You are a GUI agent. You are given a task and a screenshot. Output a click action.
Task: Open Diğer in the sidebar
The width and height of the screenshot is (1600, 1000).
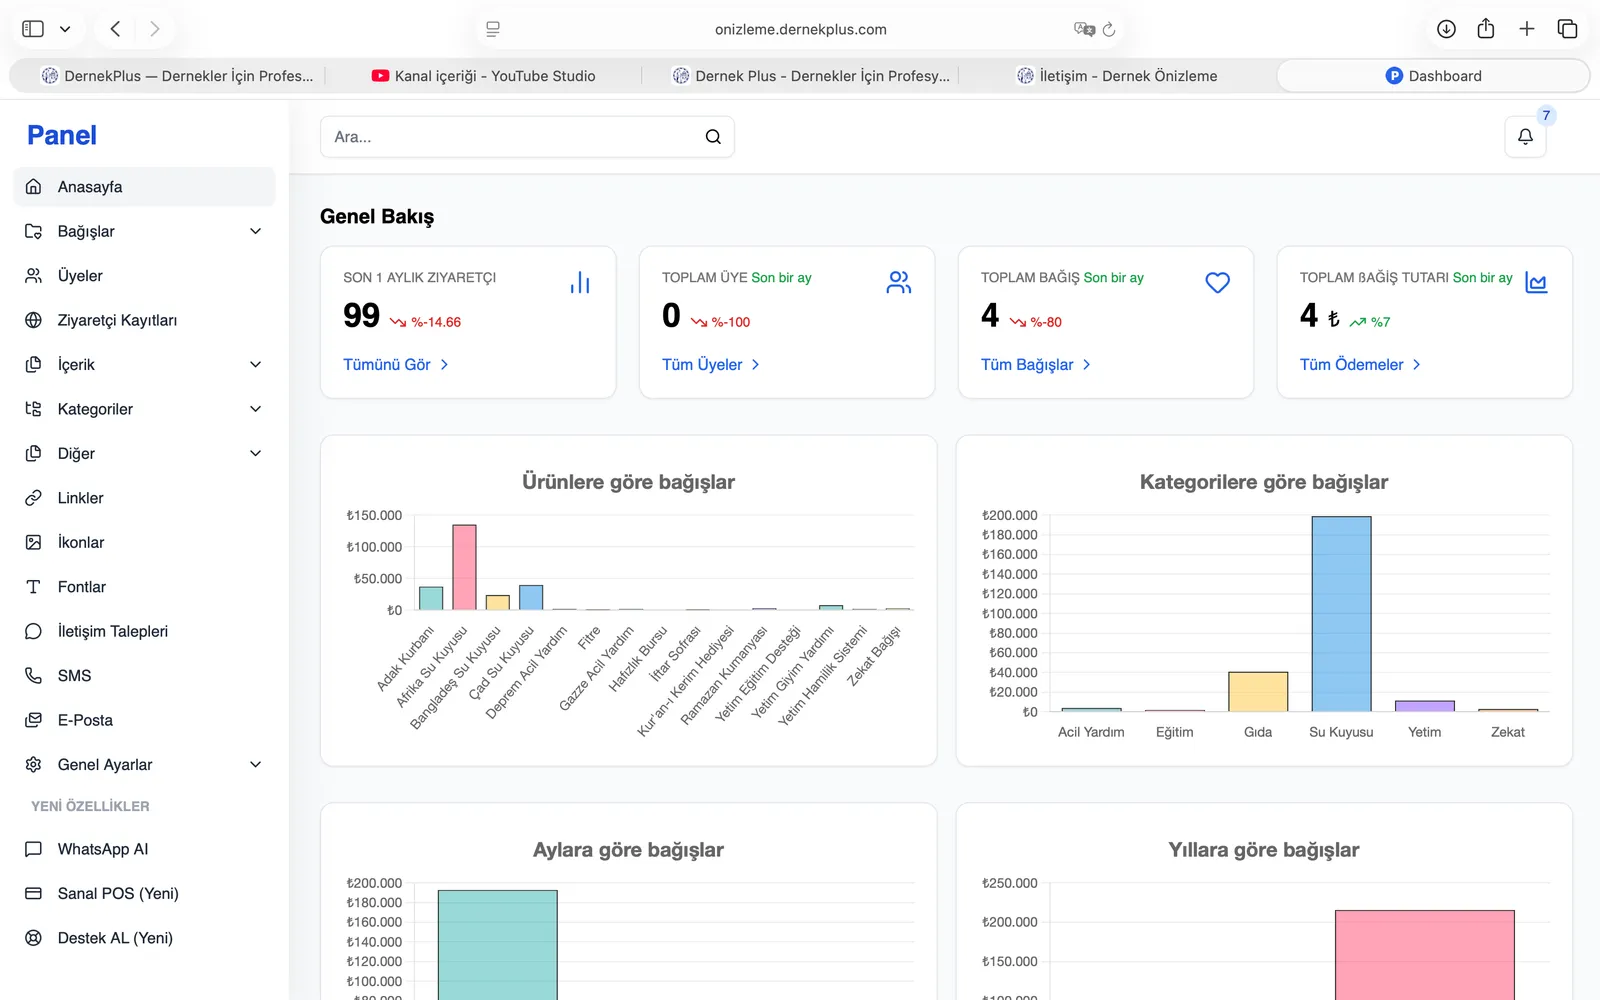(x=144, y=454)
